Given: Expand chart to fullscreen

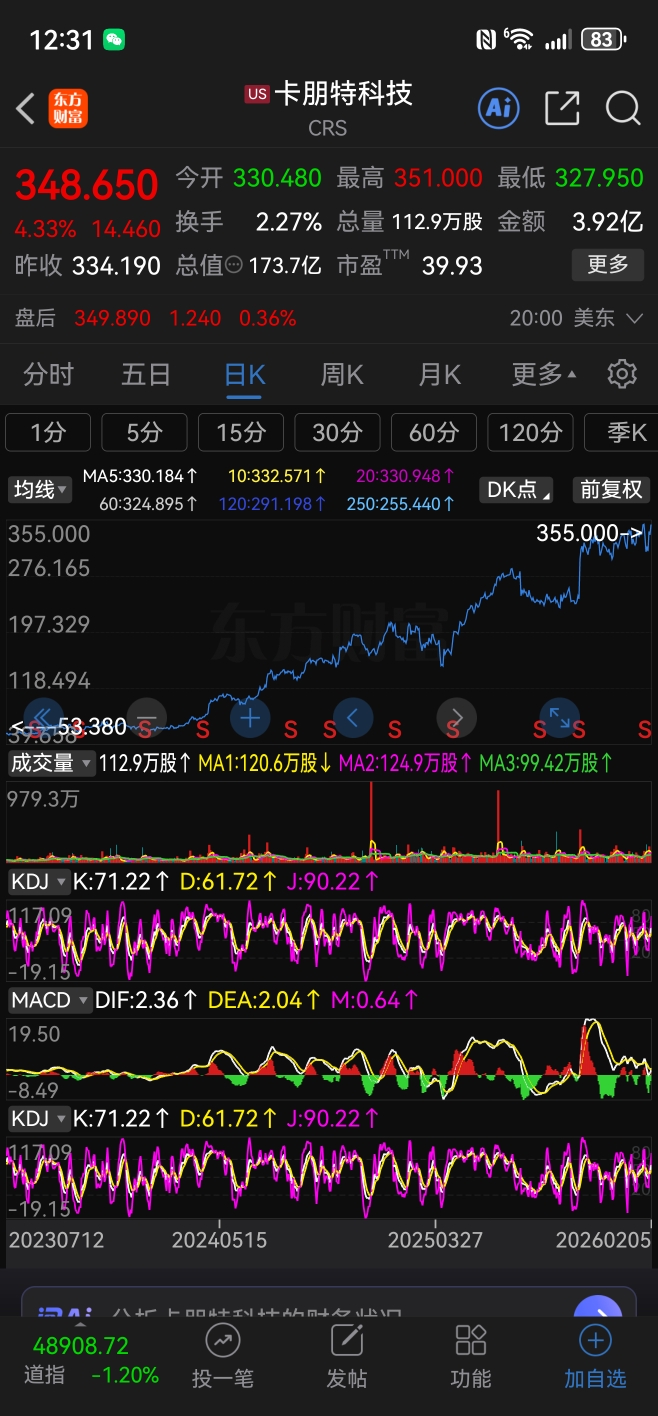Looking at the screenshot, I should 559,718.
